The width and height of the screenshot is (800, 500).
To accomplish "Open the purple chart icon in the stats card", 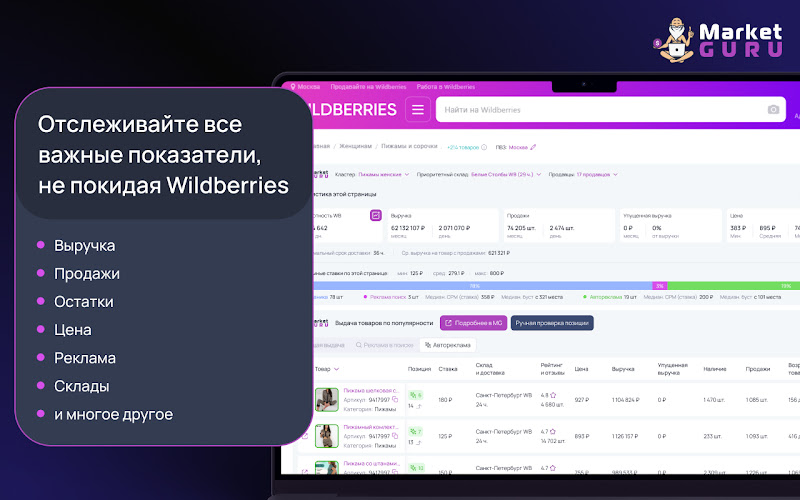I will [376, 215].
